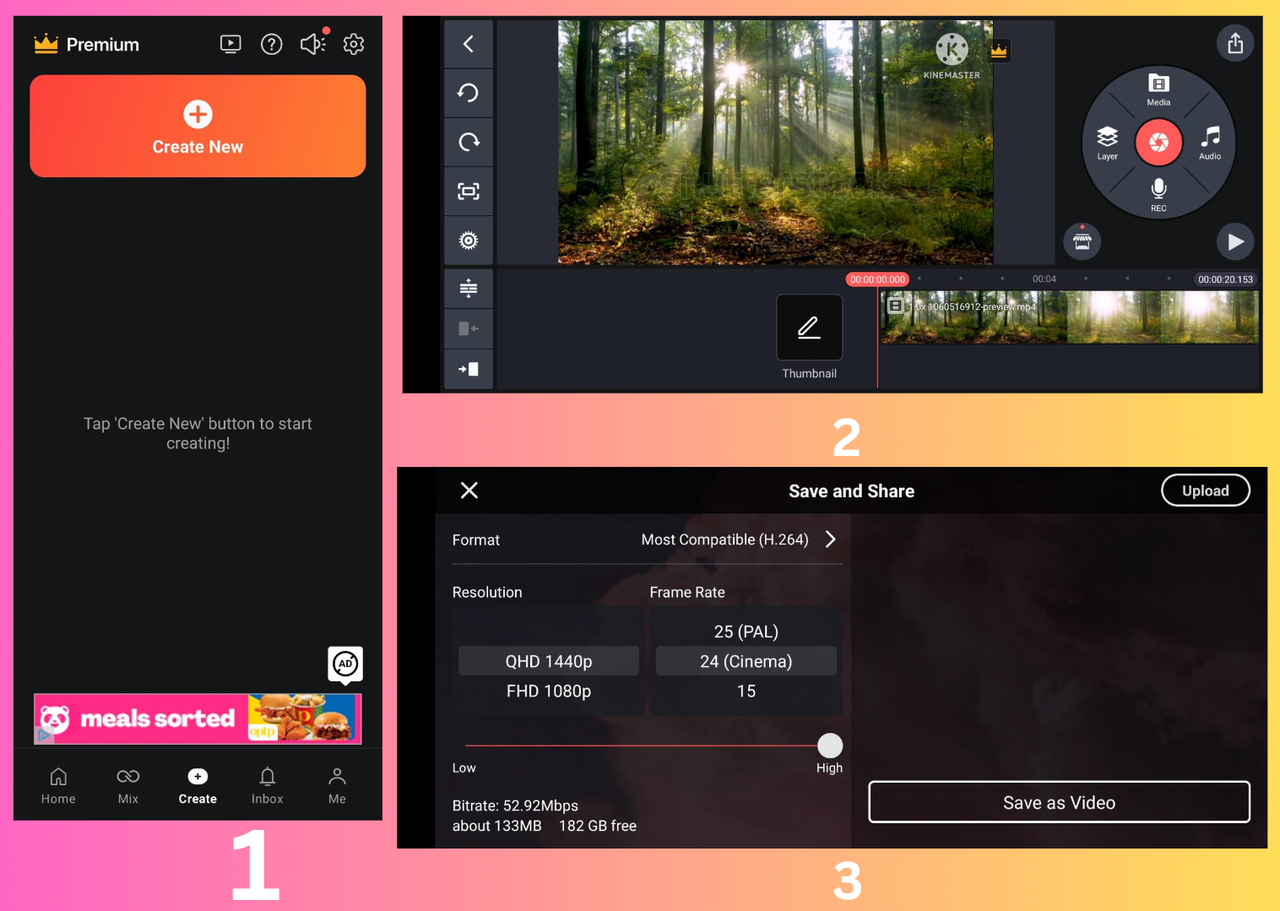Redo the last undone action

click(468, 142)
